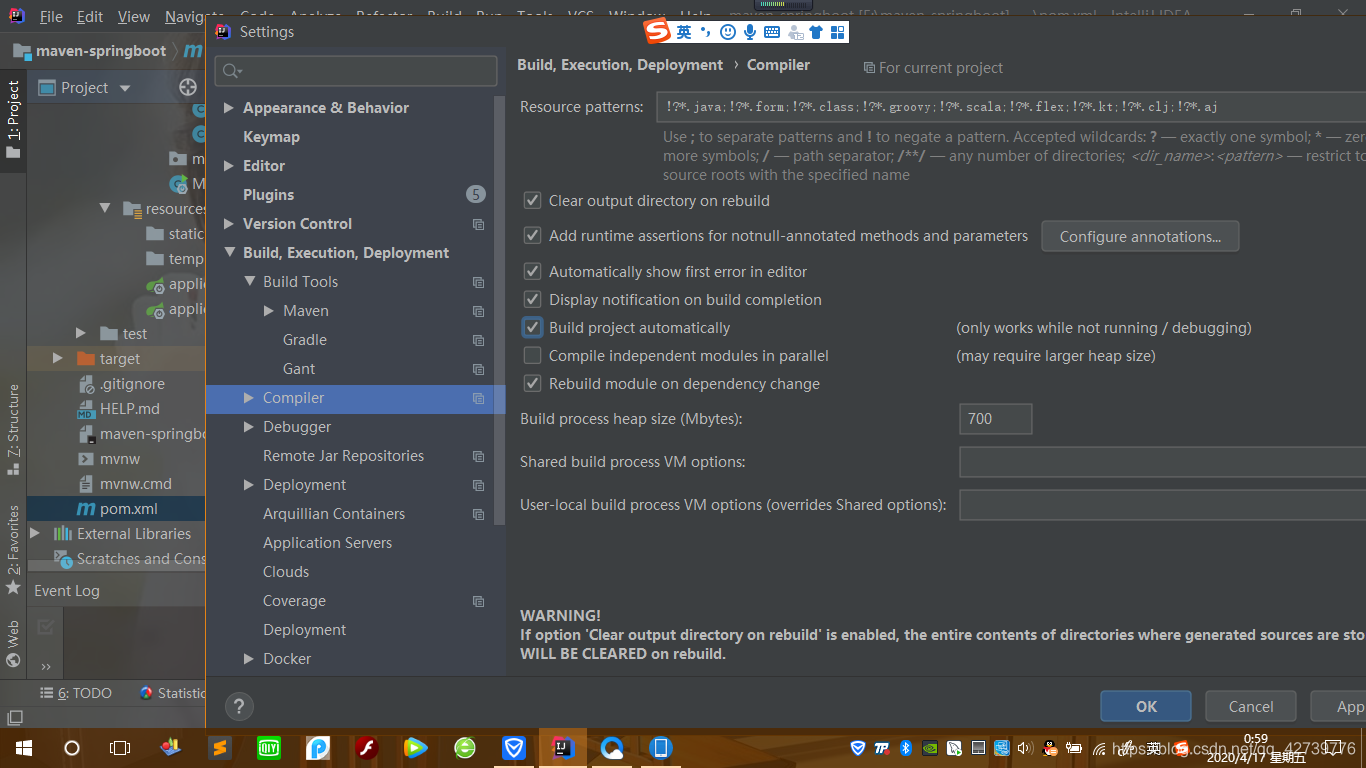The image size is (1366, 768).
Task: Click the settings search input box
Action: coord(356,71)
